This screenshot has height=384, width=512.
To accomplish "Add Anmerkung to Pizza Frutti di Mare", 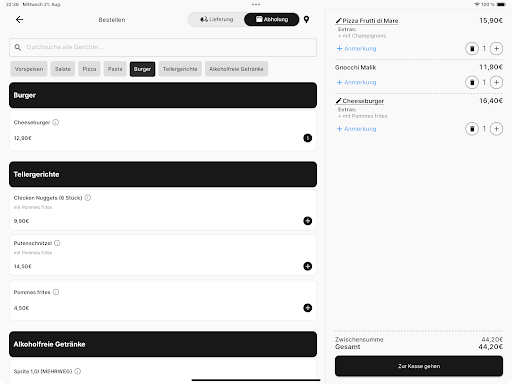I will [x=356, y=49].
